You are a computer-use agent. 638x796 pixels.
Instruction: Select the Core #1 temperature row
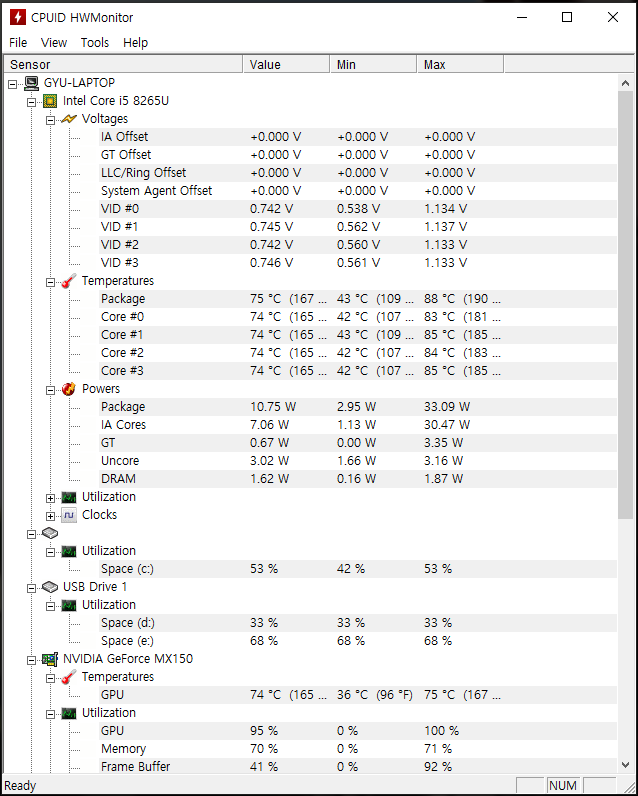358,335
